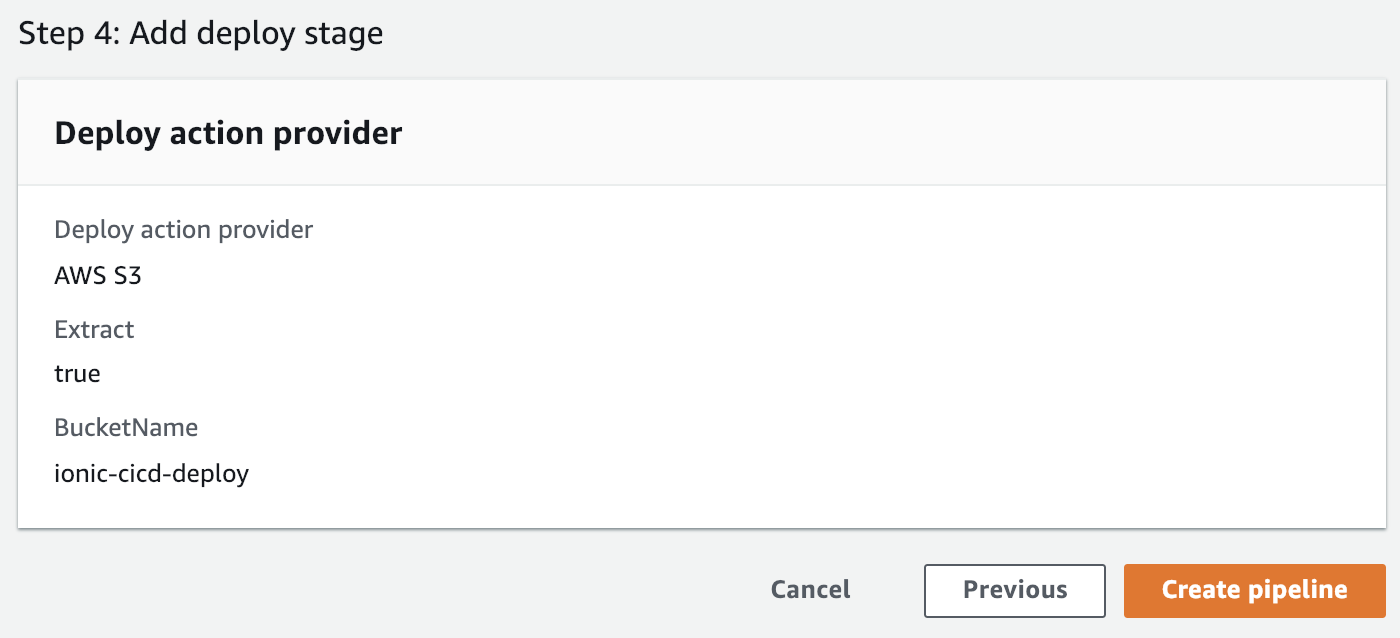This screenshot has width=1400, height=638.
Task: Go back with the Previous button
Action: tap(1014, 590)
